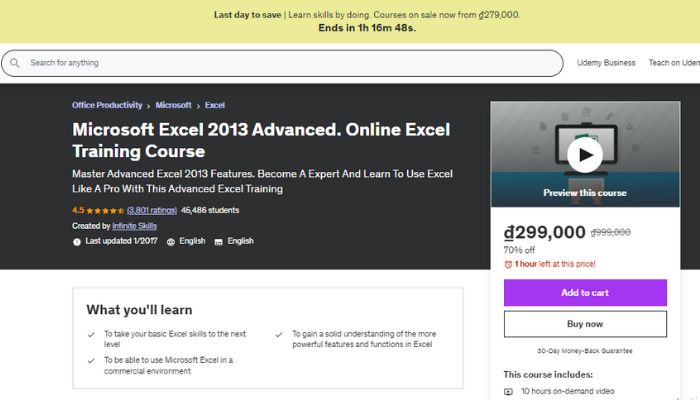Viewport: 700px width, 400px height.
Task: Open the Teach on Udemy link
Action: click(x=674, y=63)
